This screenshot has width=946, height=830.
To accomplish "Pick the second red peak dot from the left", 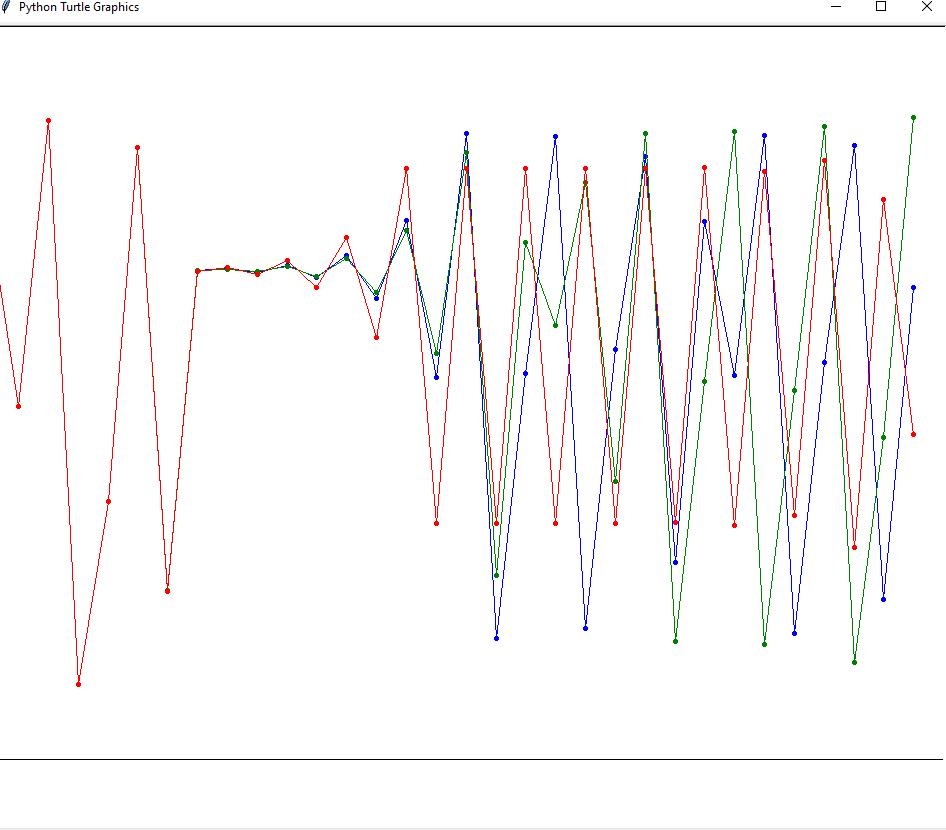I will click(x=137, y=148).
